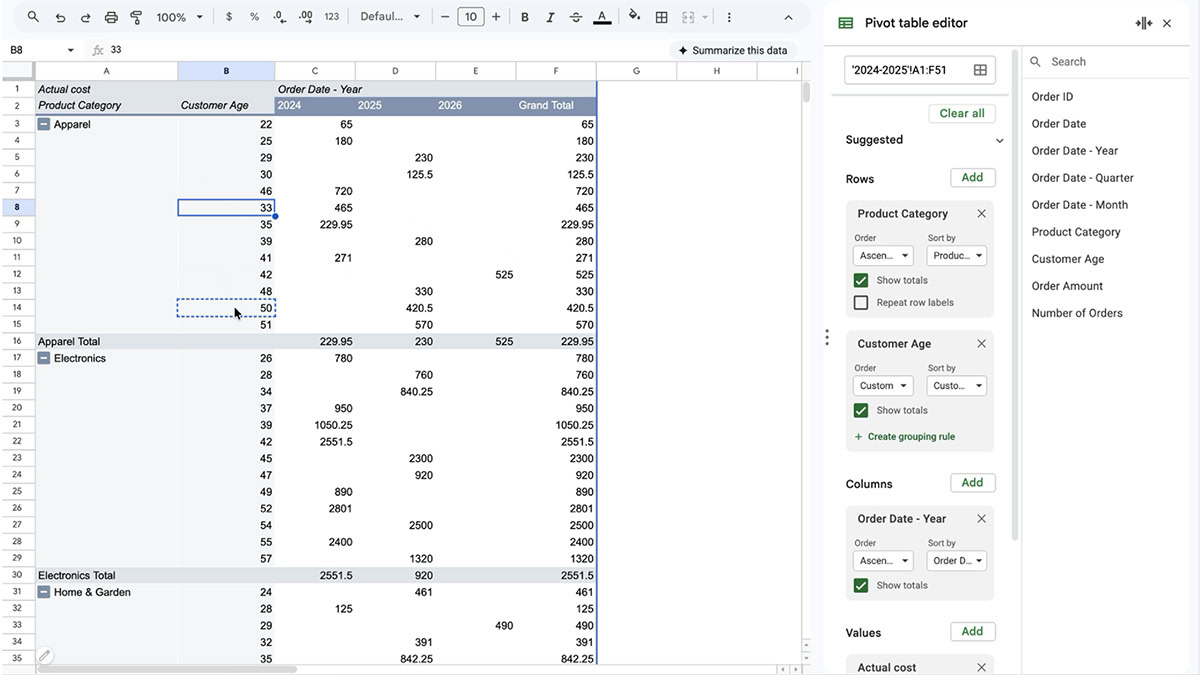This screenshot has width=1200, height=675.
Task: Format as percent
Action: [254, 17]
